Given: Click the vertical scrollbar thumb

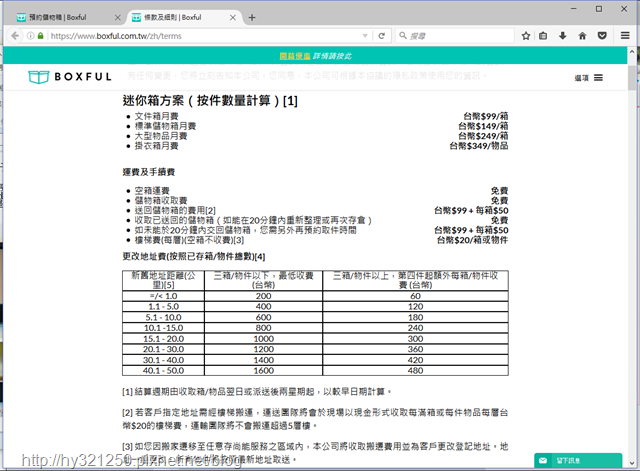Looking at the screenshot, I should point(632,77).
